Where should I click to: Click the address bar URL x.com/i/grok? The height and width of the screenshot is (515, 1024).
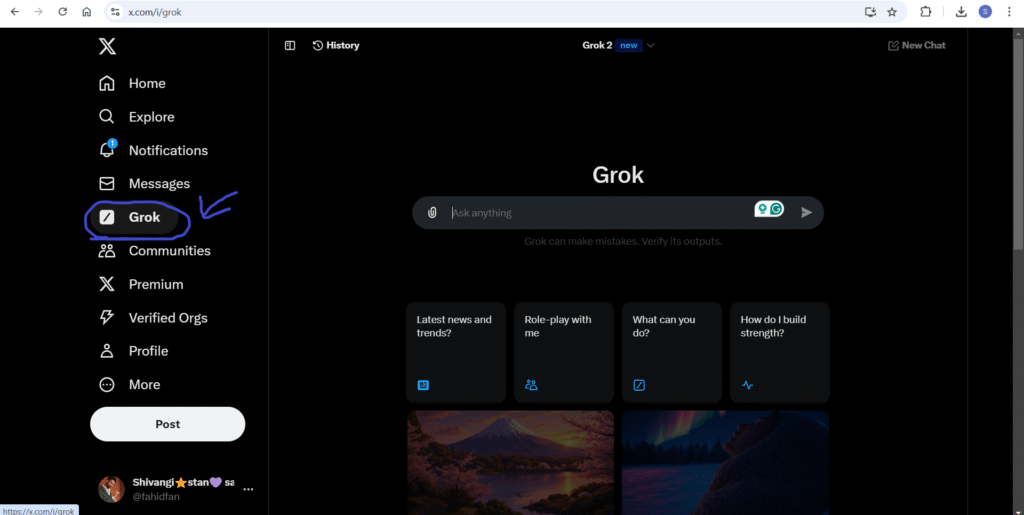[155, 12]
